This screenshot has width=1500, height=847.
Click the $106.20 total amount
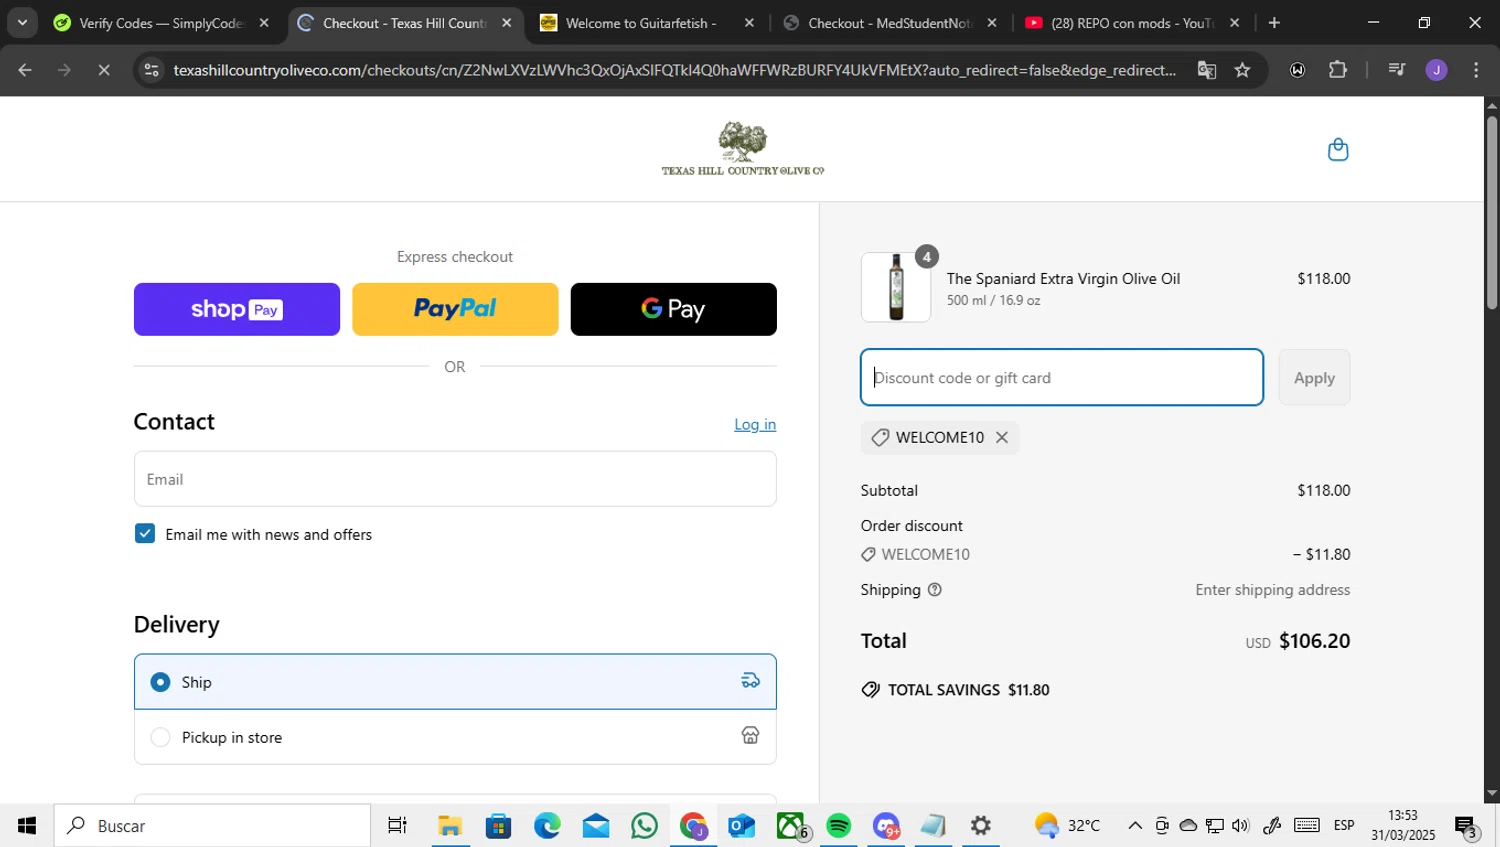pyautogui.click(x=1314, y=641)
